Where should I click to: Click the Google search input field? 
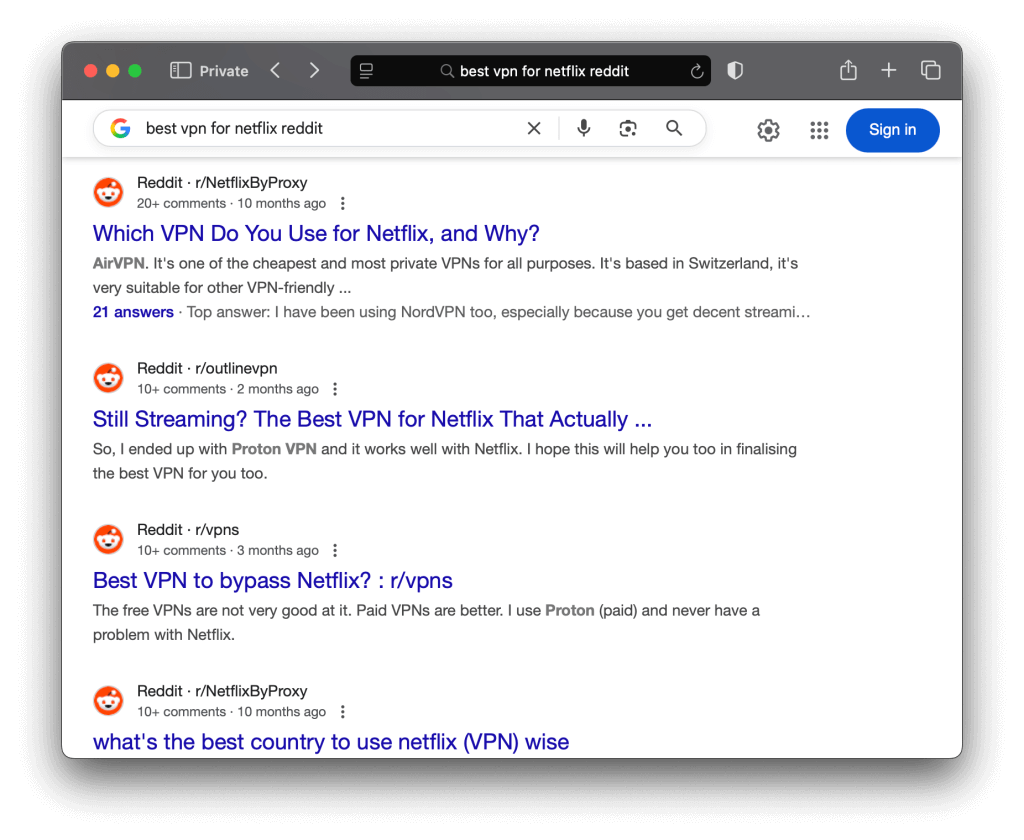point(330,128)
